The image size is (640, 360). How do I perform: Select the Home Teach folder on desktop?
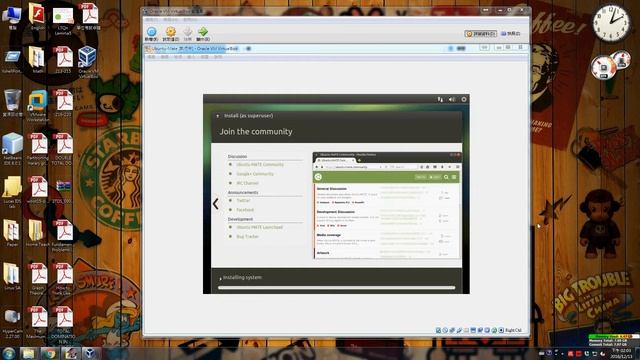coord(38,233)
